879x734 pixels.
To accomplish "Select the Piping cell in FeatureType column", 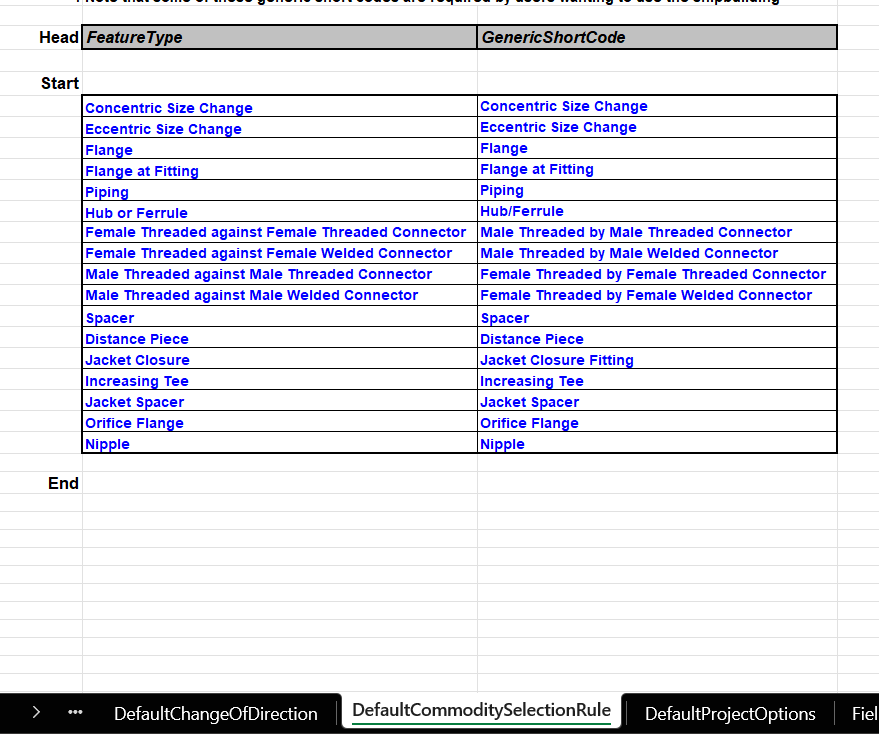I will (x=280, y=191).
